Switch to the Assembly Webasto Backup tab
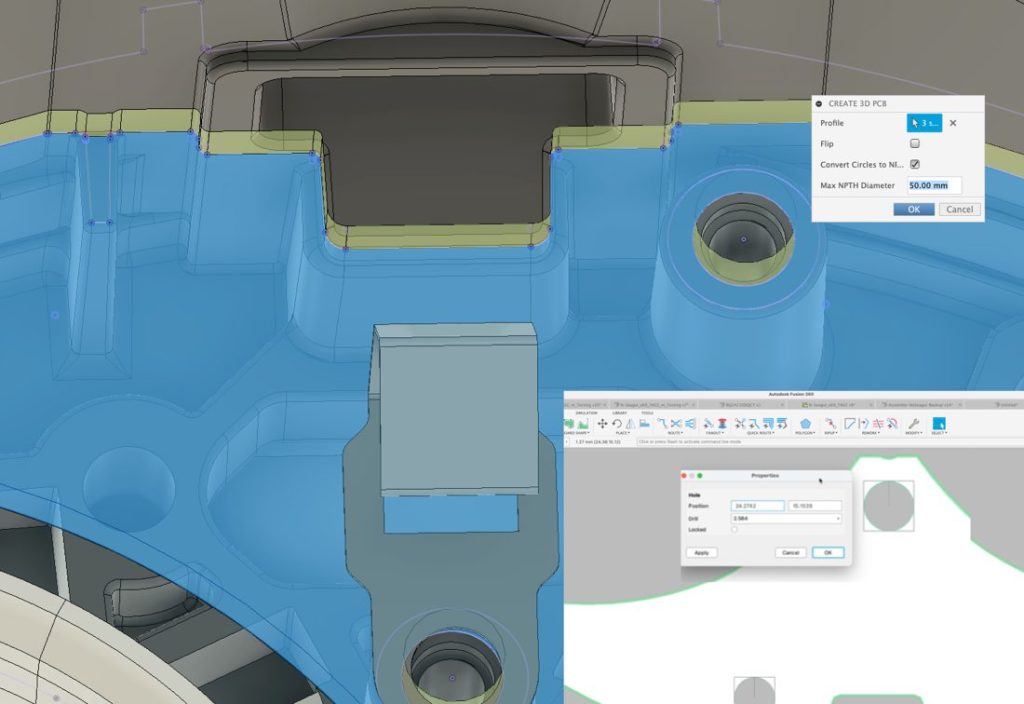The image size is (1024, 704). (x=920, y=403)
